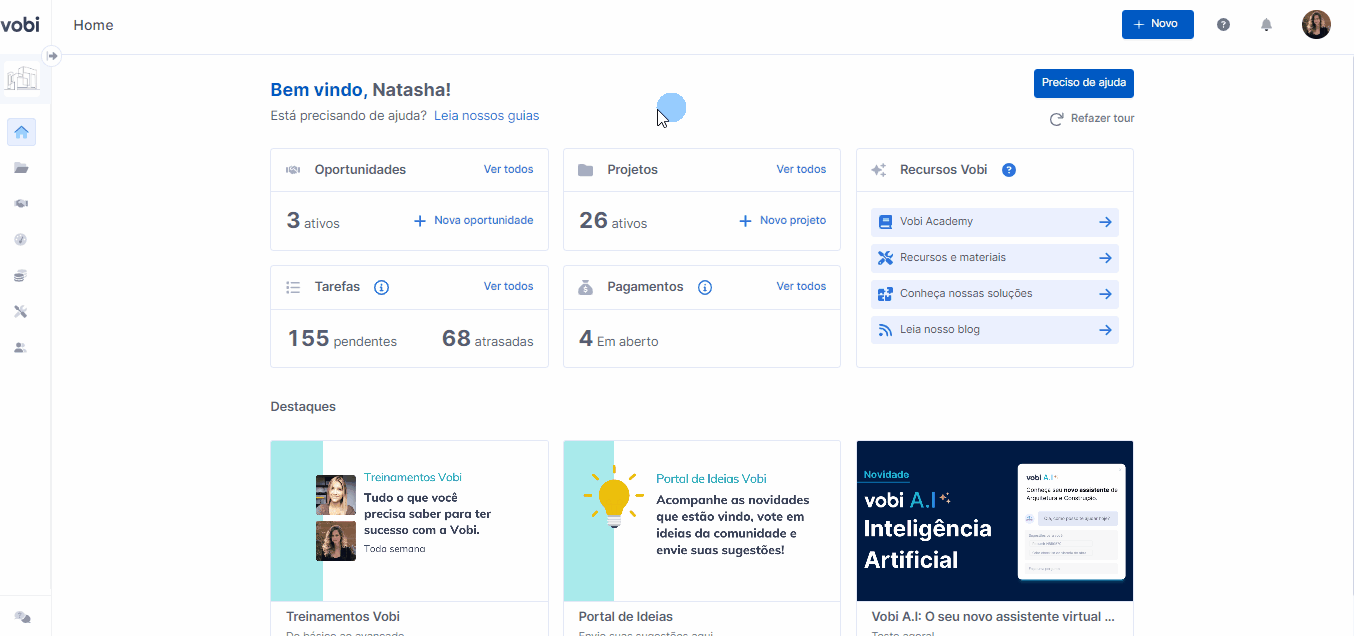Viewport: 1354px width, 636px height.
Task: Open the user profile avatar
Action: pos(1316,25)
